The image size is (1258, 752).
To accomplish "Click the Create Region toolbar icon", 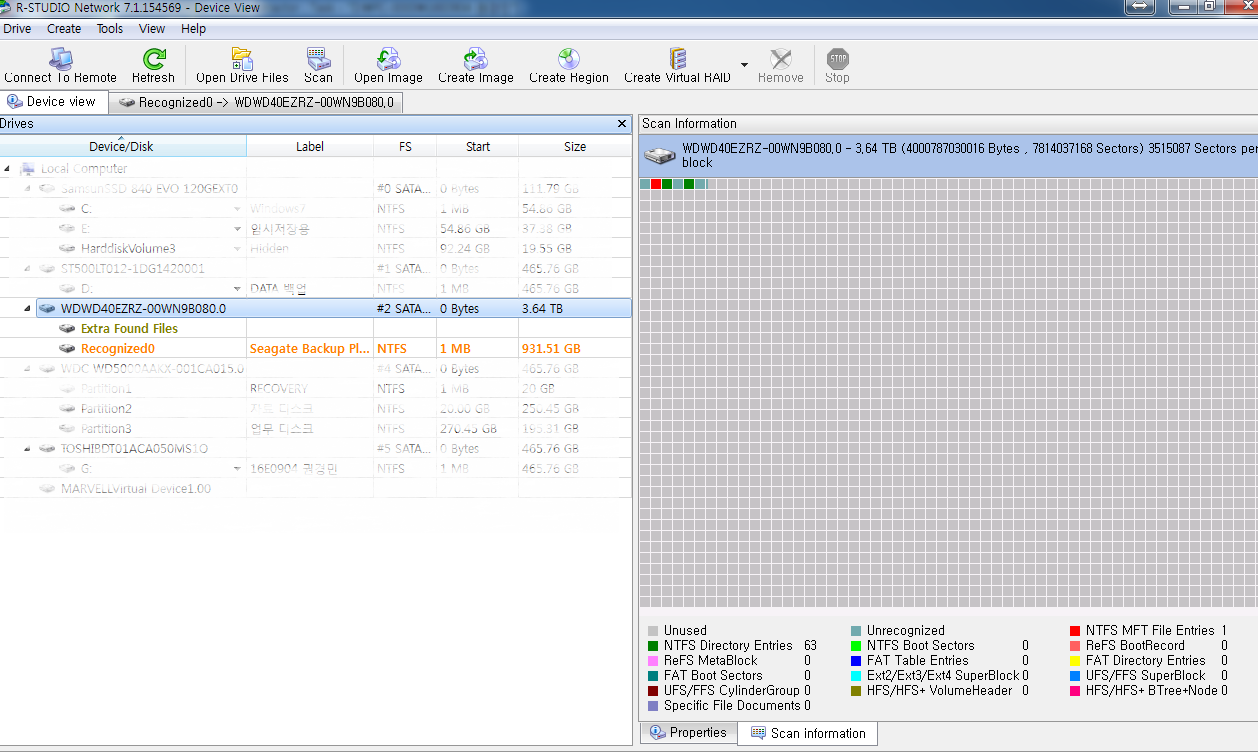I will click(568, 59).
